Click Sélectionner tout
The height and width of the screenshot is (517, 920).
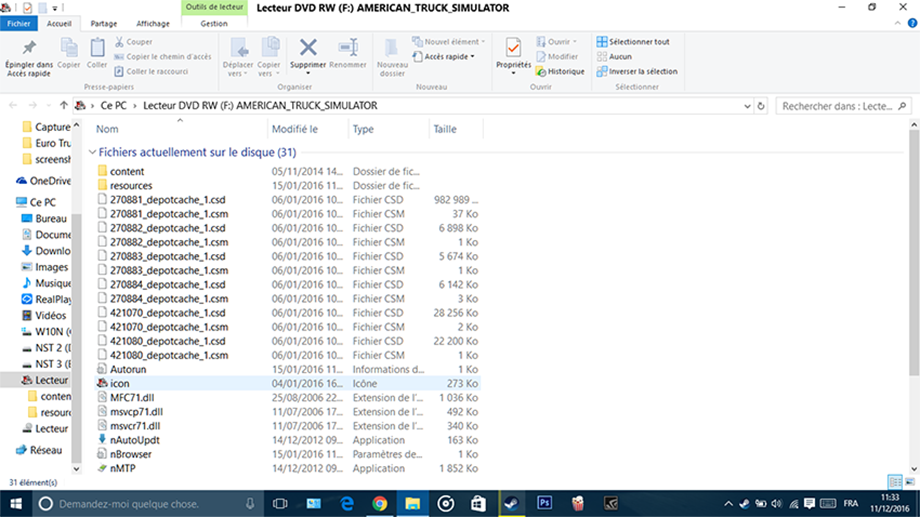click(x=633, y=42)
